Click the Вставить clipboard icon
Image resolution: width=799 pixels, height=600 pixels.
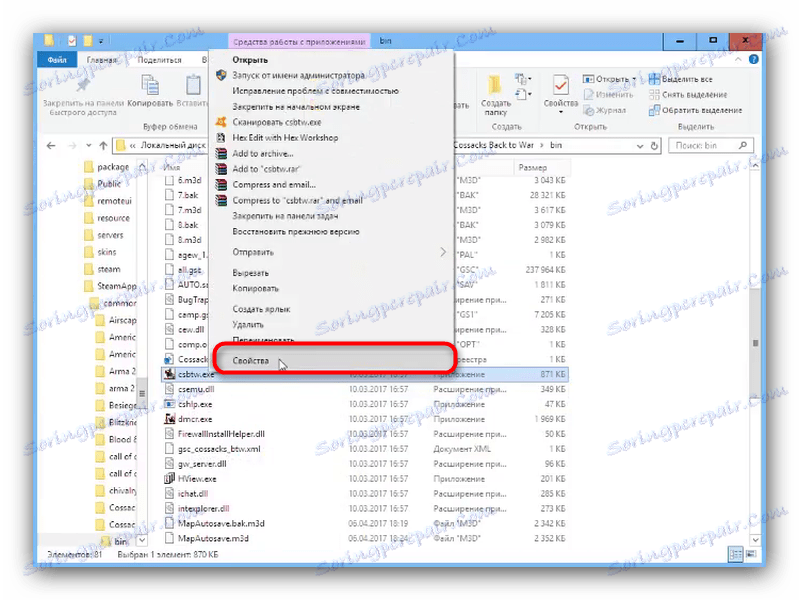193,85
